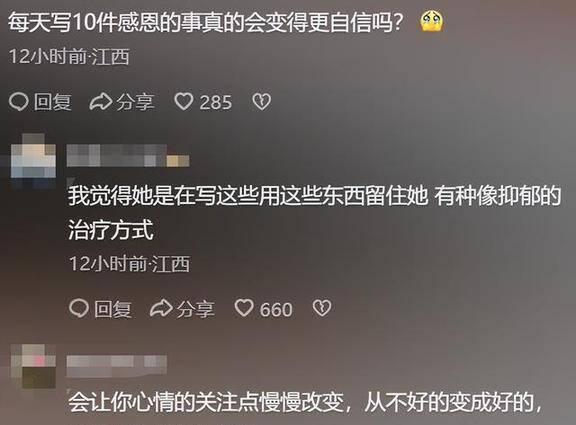Select the comment 会让你心情的关注点慢慢改变

[305, 403]
